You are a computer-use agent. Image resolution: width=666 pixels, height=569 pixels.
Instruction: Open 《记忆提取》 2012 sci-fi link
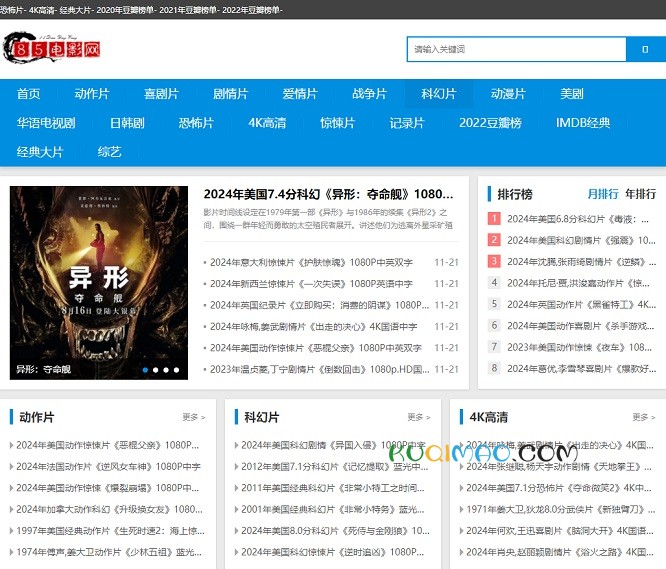coord(335,467)
